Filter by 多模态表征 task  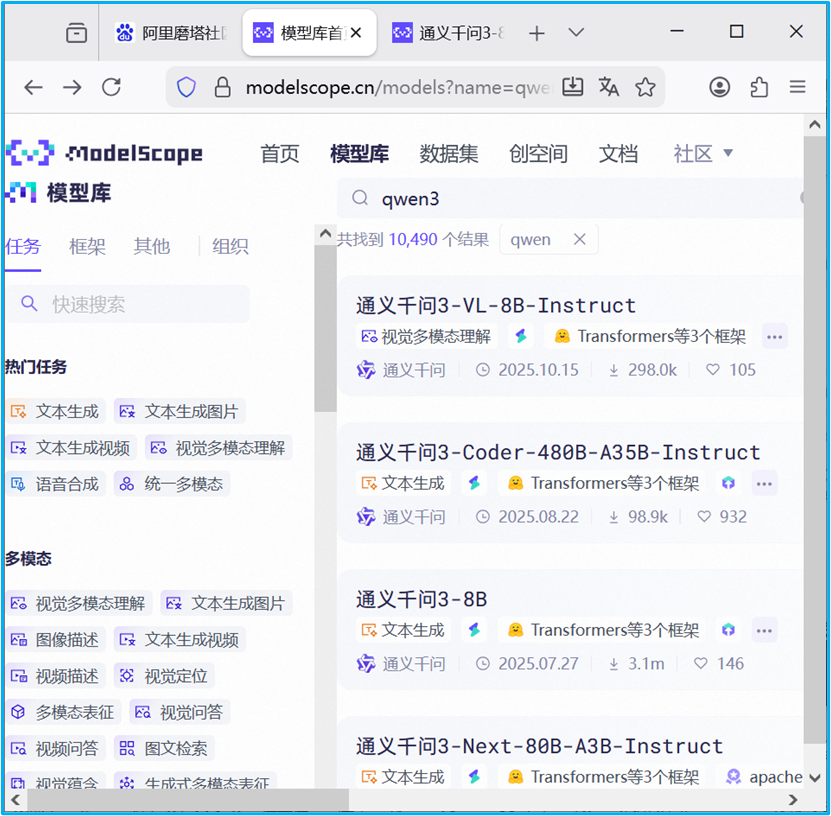coord(64,712)
